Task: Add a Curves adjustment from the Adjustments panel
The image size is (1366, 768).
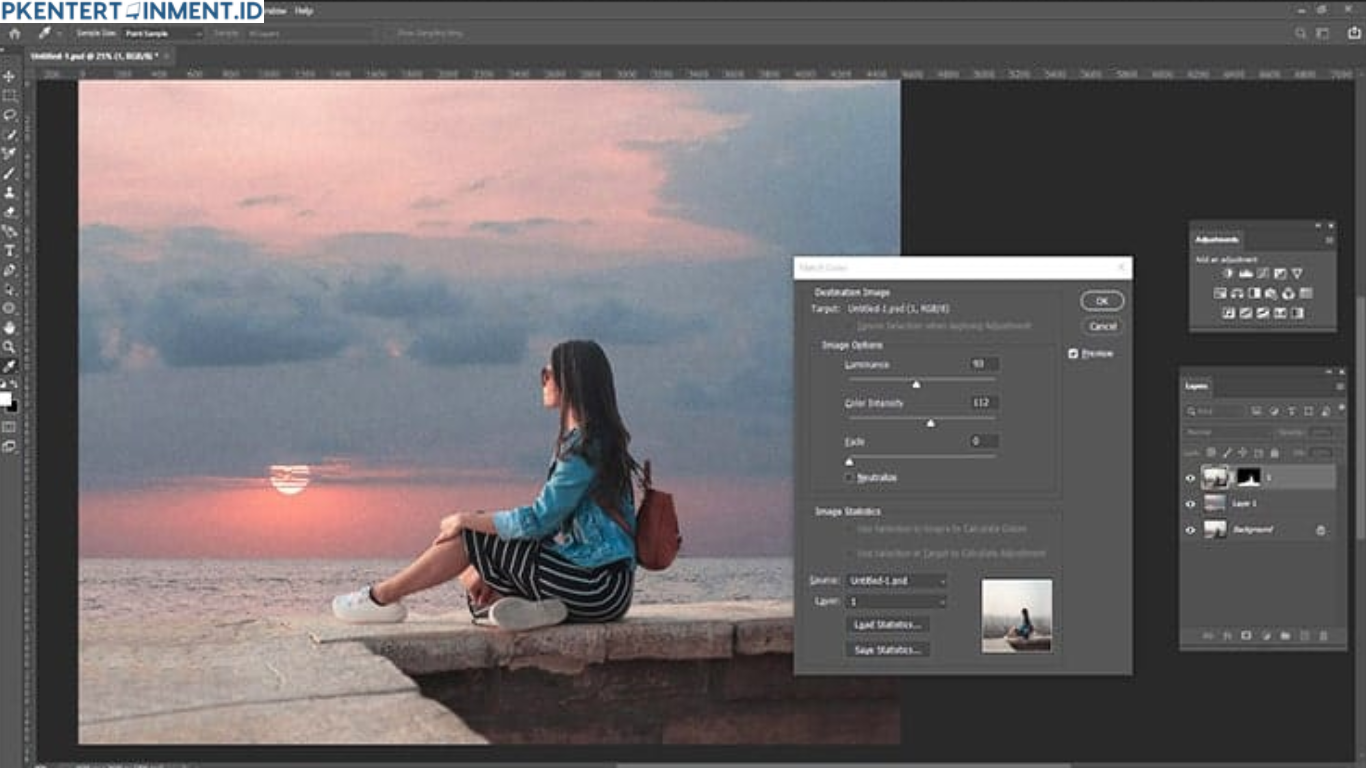Action: 1263,274
